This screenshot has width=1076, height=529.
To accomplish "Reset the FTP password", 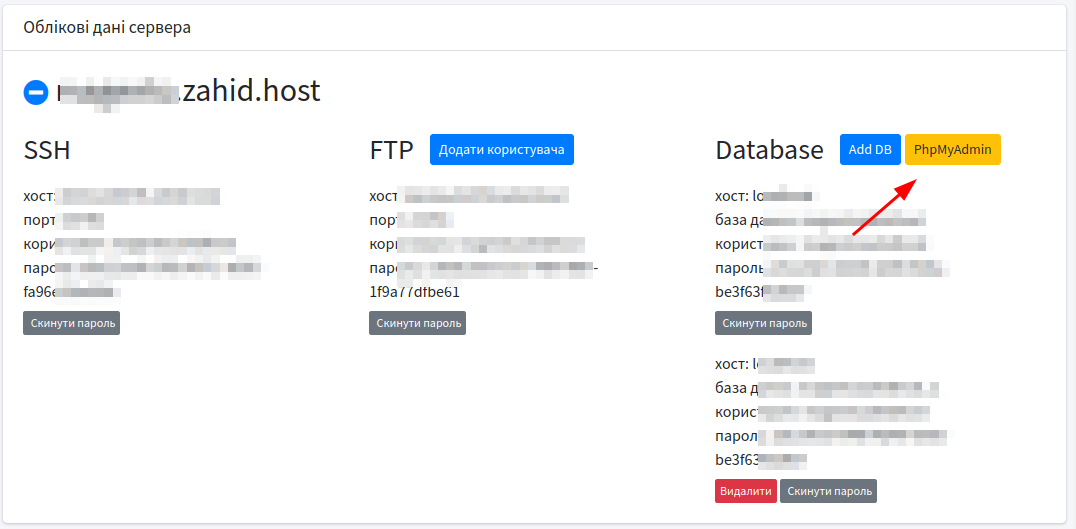I will 417,323.
